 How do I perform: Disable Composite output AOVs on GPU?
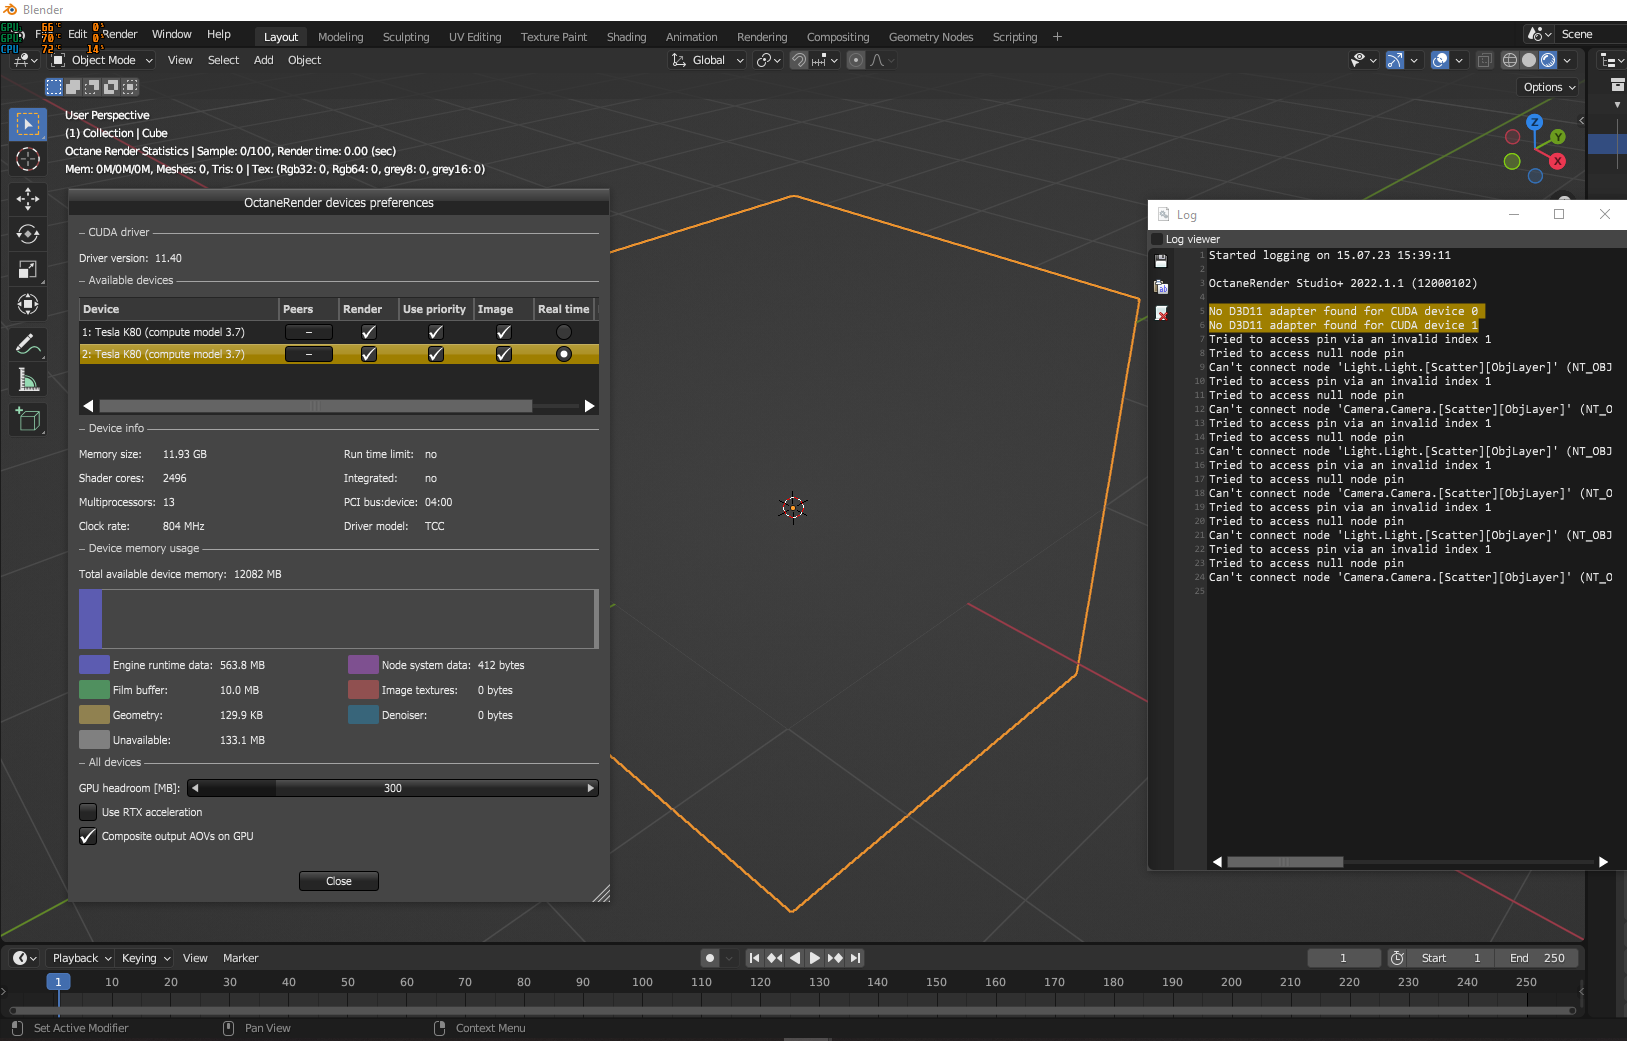[88, 836]
